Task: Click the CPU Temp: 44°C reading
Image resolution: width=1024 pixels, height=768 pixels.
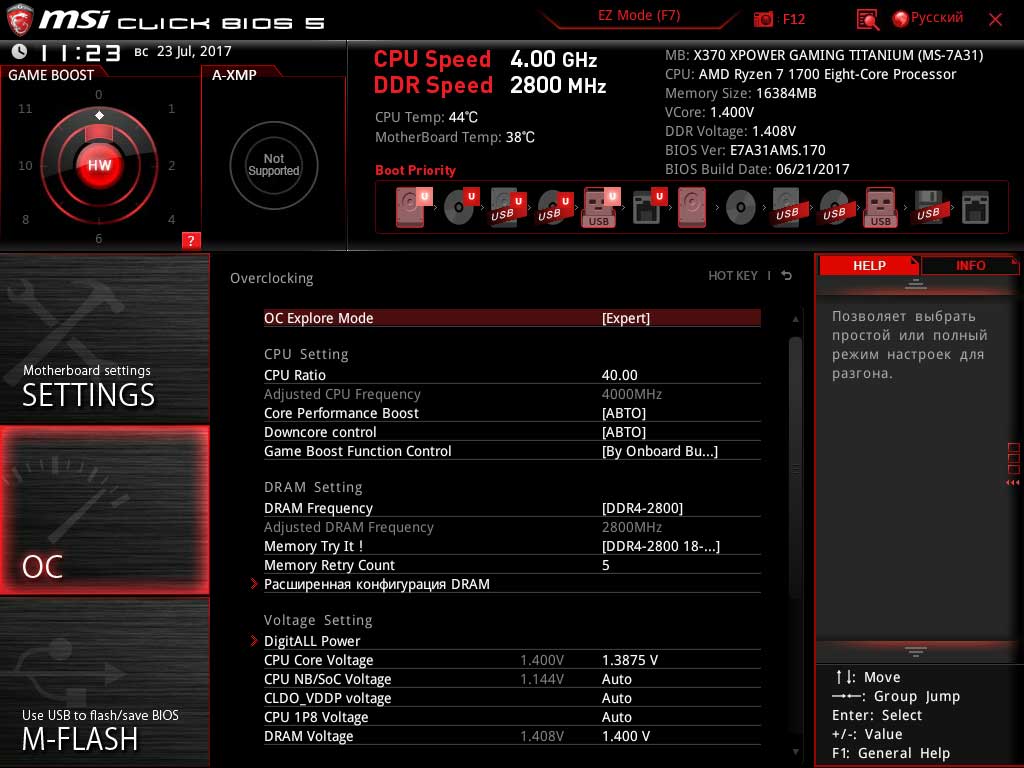Action: (426, 117)
